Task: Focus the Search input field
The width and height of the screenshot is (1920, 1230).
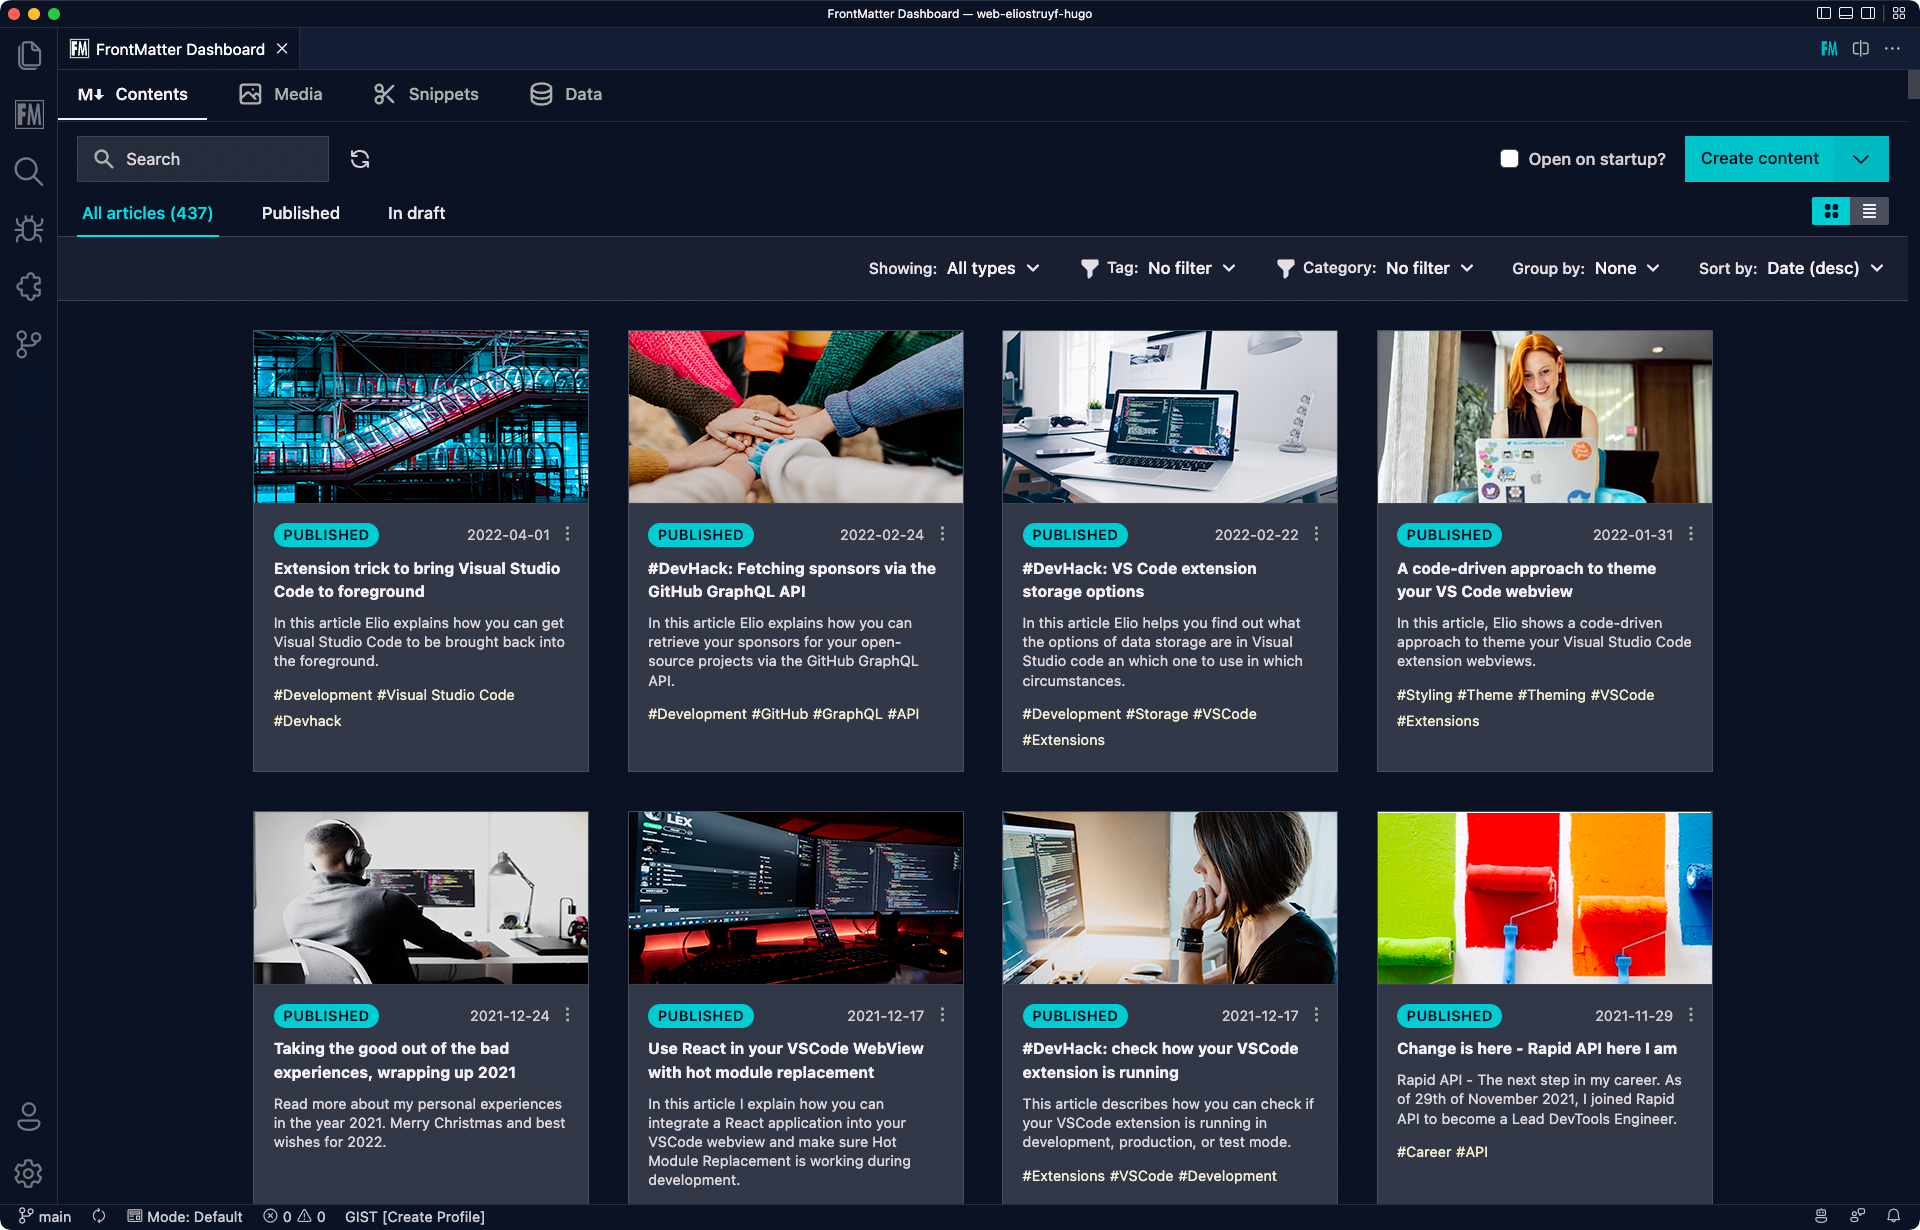Action: coord(203,159)
